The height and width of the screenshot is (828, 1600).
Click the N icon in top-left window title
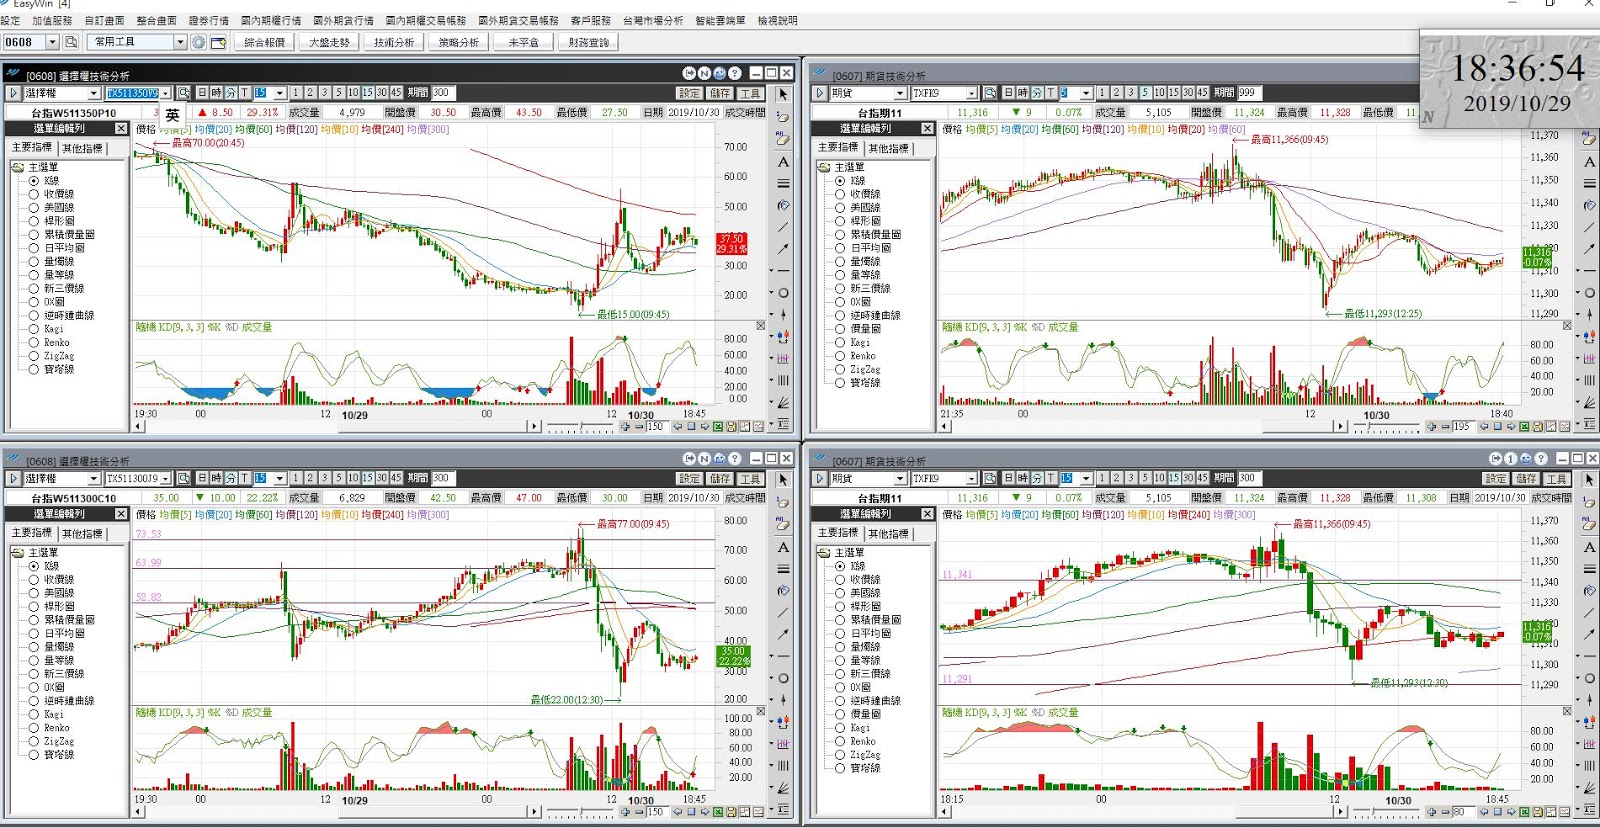(705, 73)
